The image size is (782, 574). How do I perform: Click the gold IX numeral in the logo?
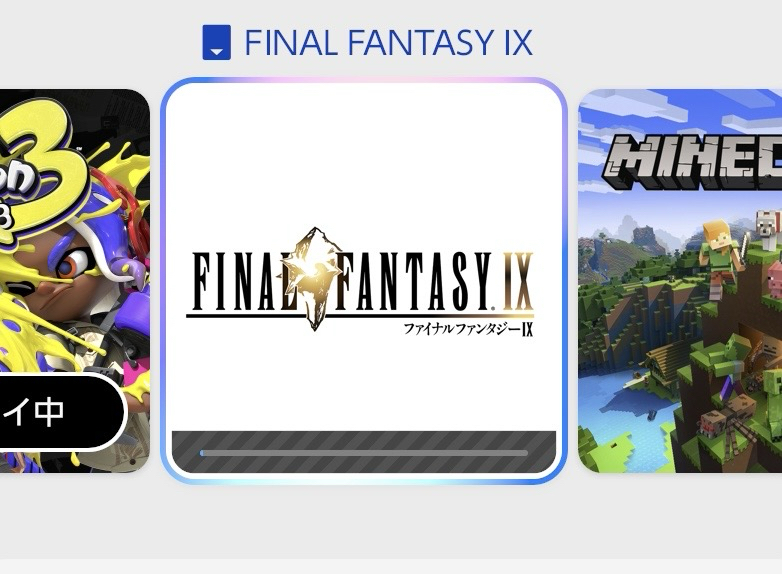pos(518,282)
